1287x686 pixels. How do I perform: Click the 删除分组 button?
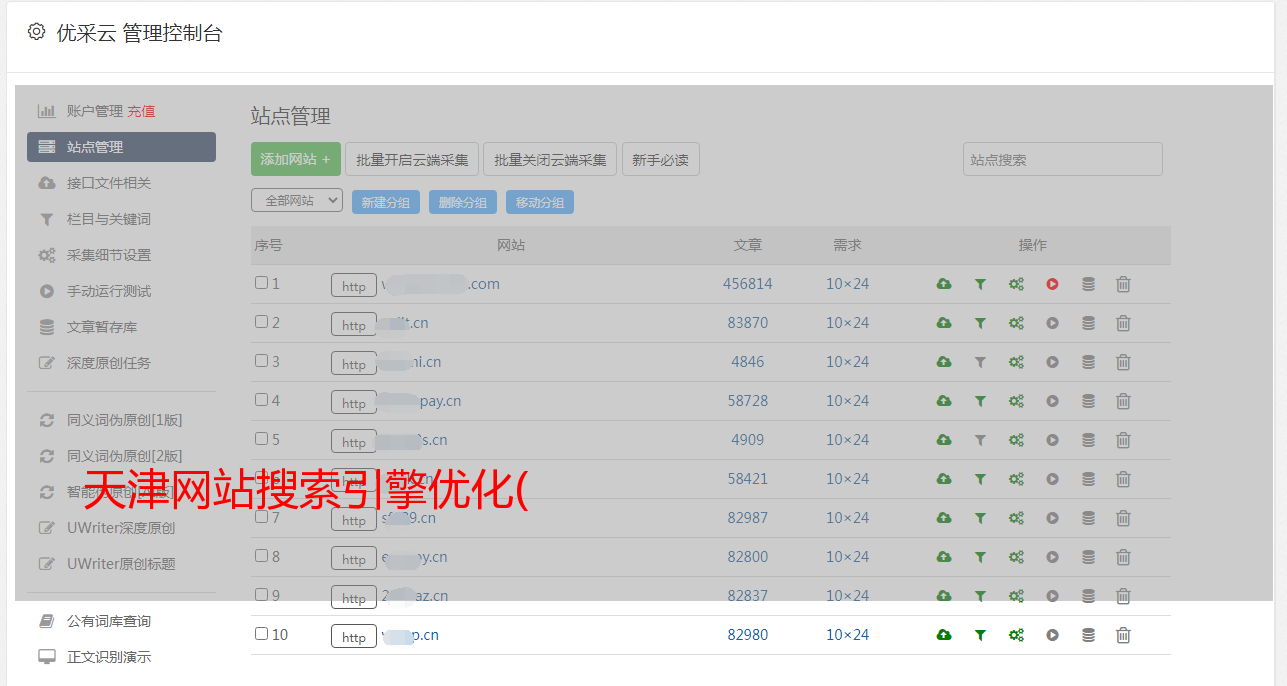463,202
